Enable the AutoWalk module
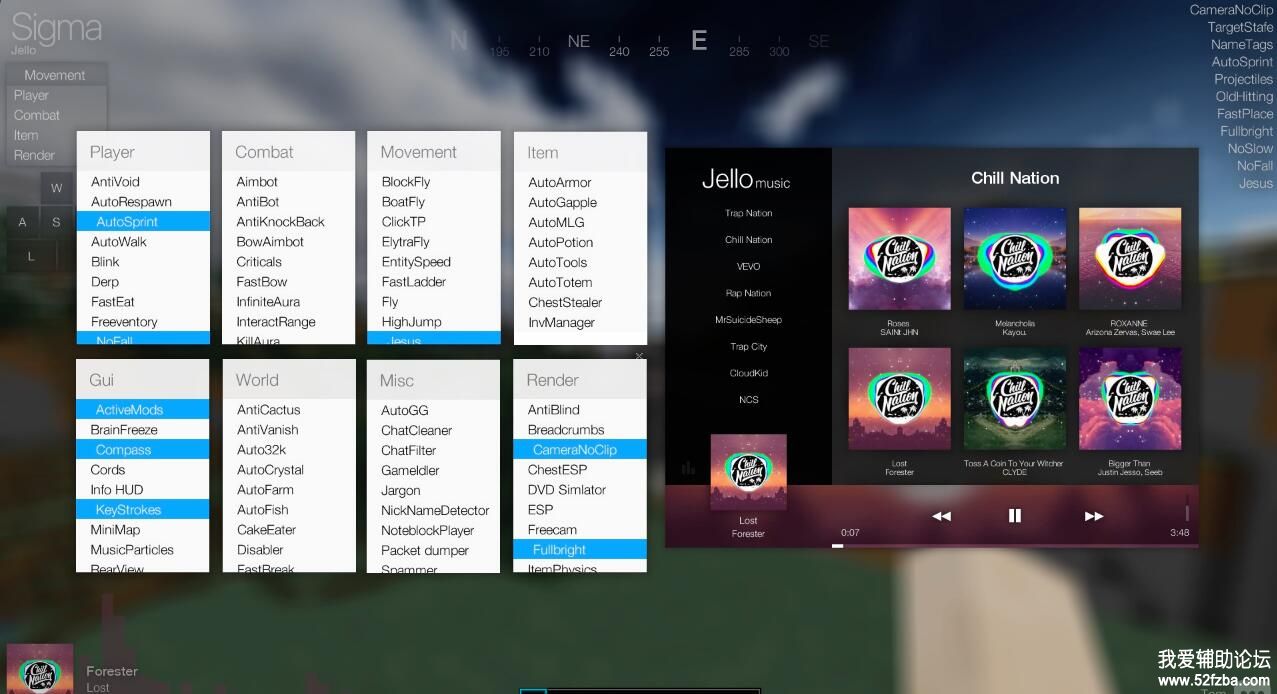The image size is (1277, 694). coord(143,242)
